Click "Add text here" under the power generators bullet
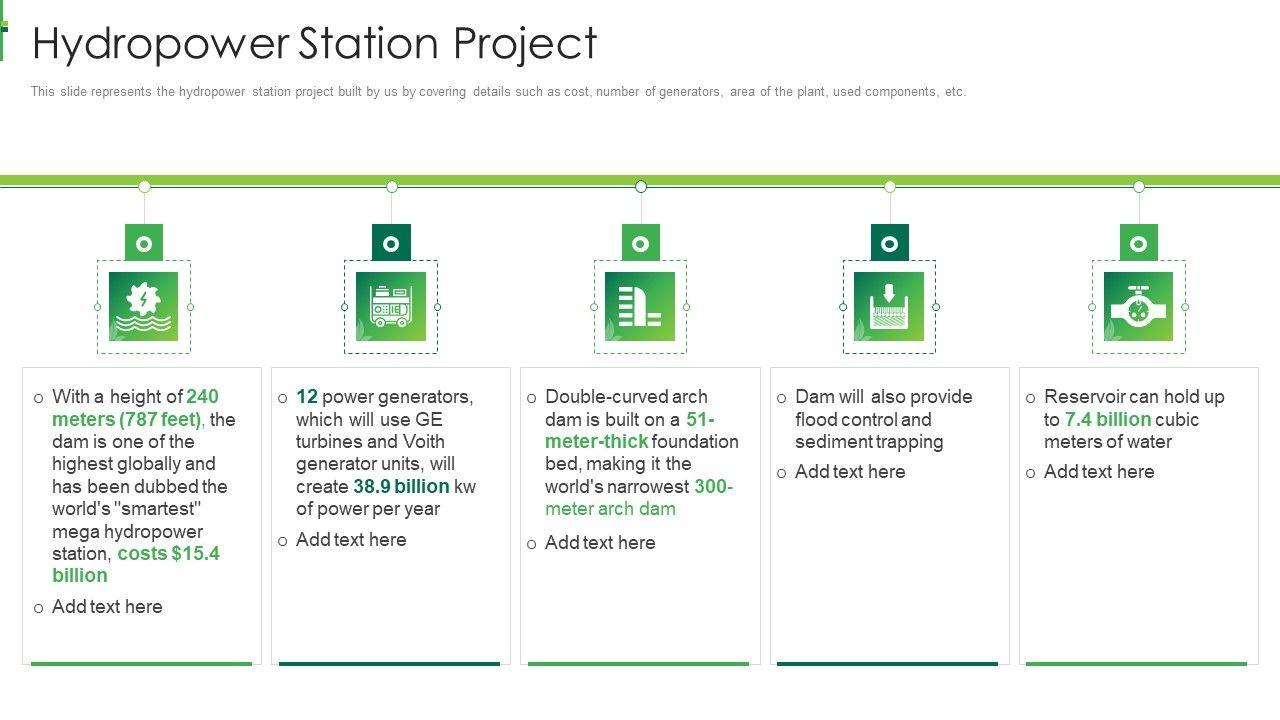Screen dimensions: 1280x720 351,540
